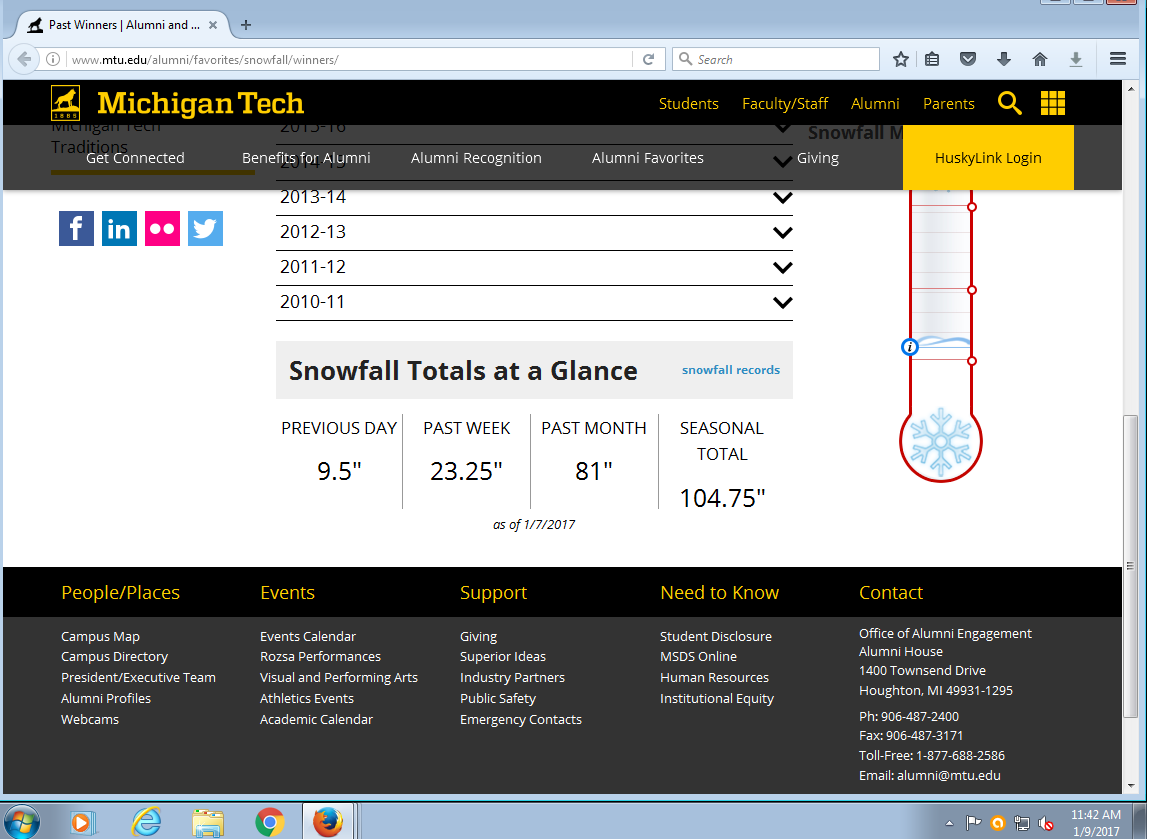Click the snowfall thermometer info marker
The image size is (1151, 839).
pyautogui.click(x=910, y=347)
